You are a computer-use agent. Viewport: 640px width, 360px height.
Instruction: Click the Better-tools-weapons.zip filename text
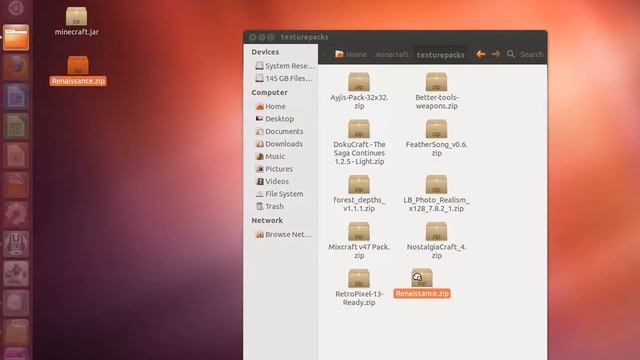click(x=436, y=102)
